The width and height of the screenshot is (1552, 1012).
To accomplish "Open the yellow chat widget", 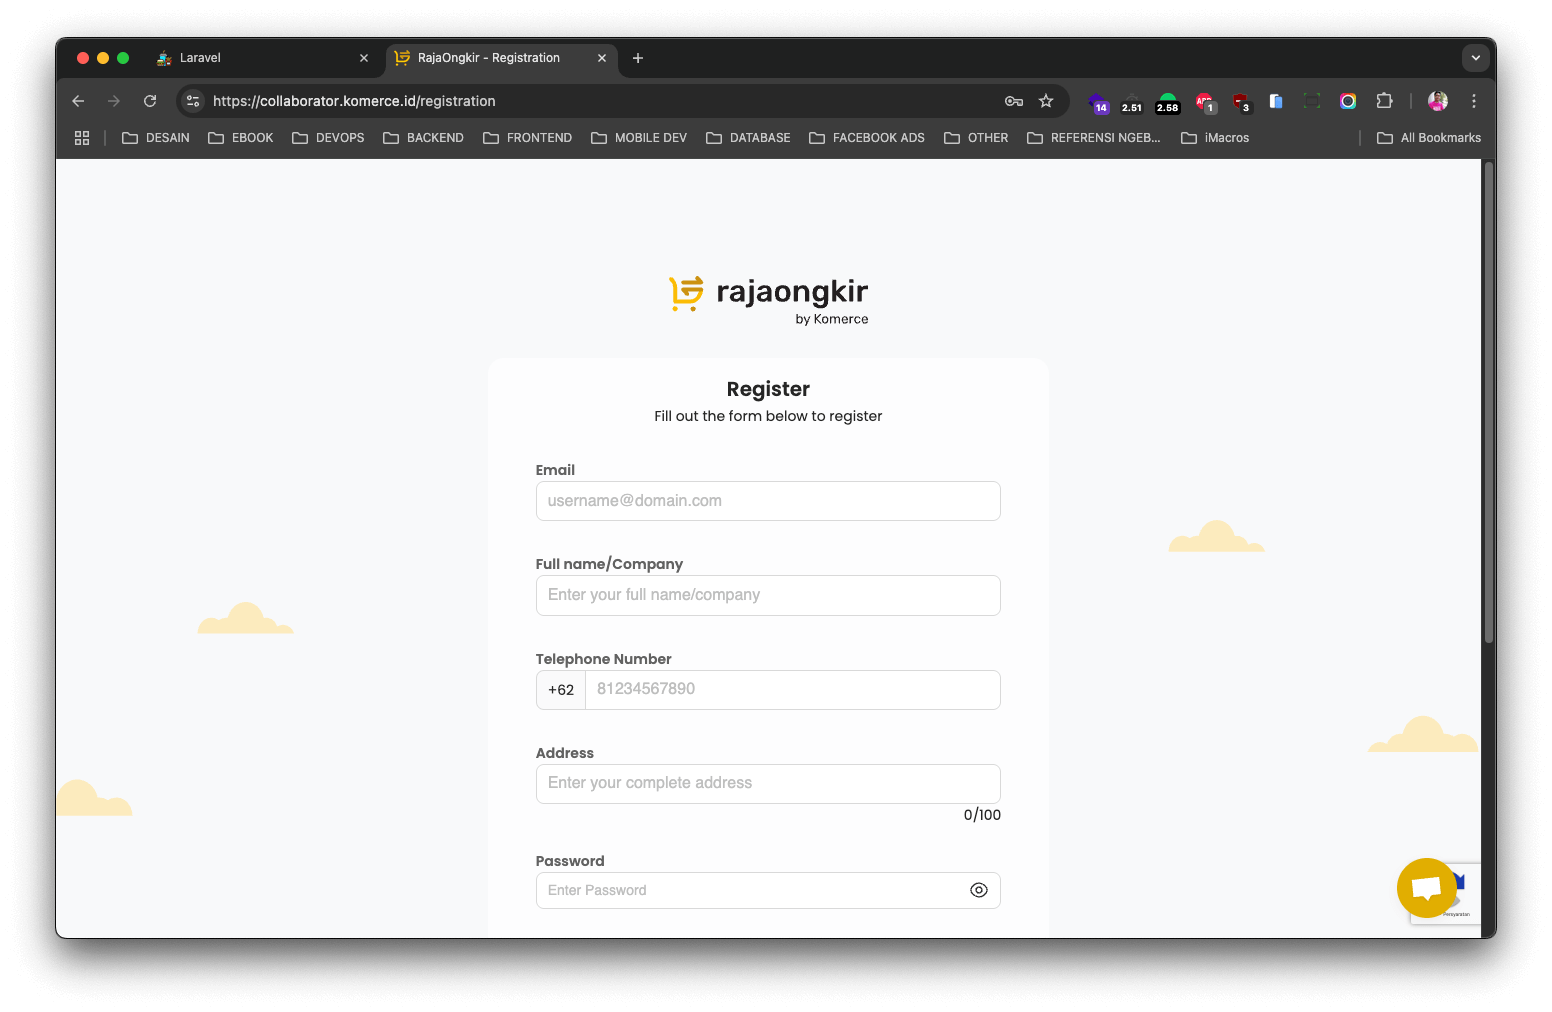I will click(x=1427, y=888).
